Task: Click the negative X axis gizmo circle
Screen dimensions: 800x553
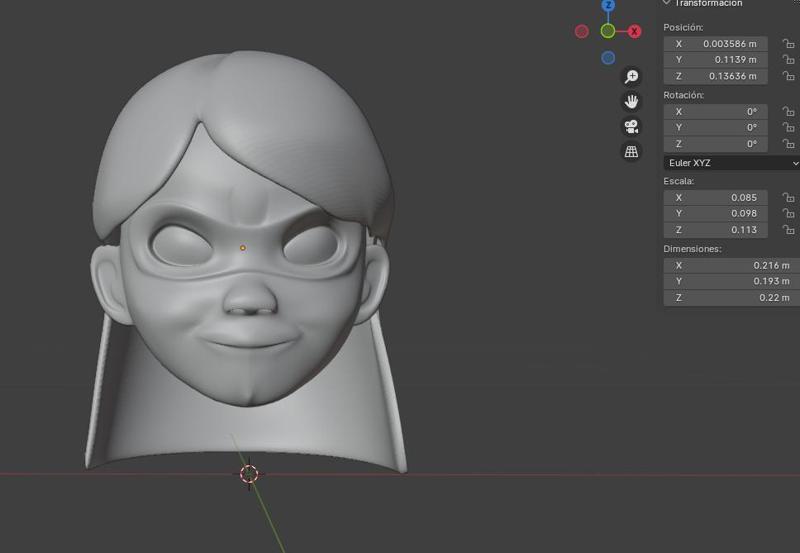Action: (582, 32)
